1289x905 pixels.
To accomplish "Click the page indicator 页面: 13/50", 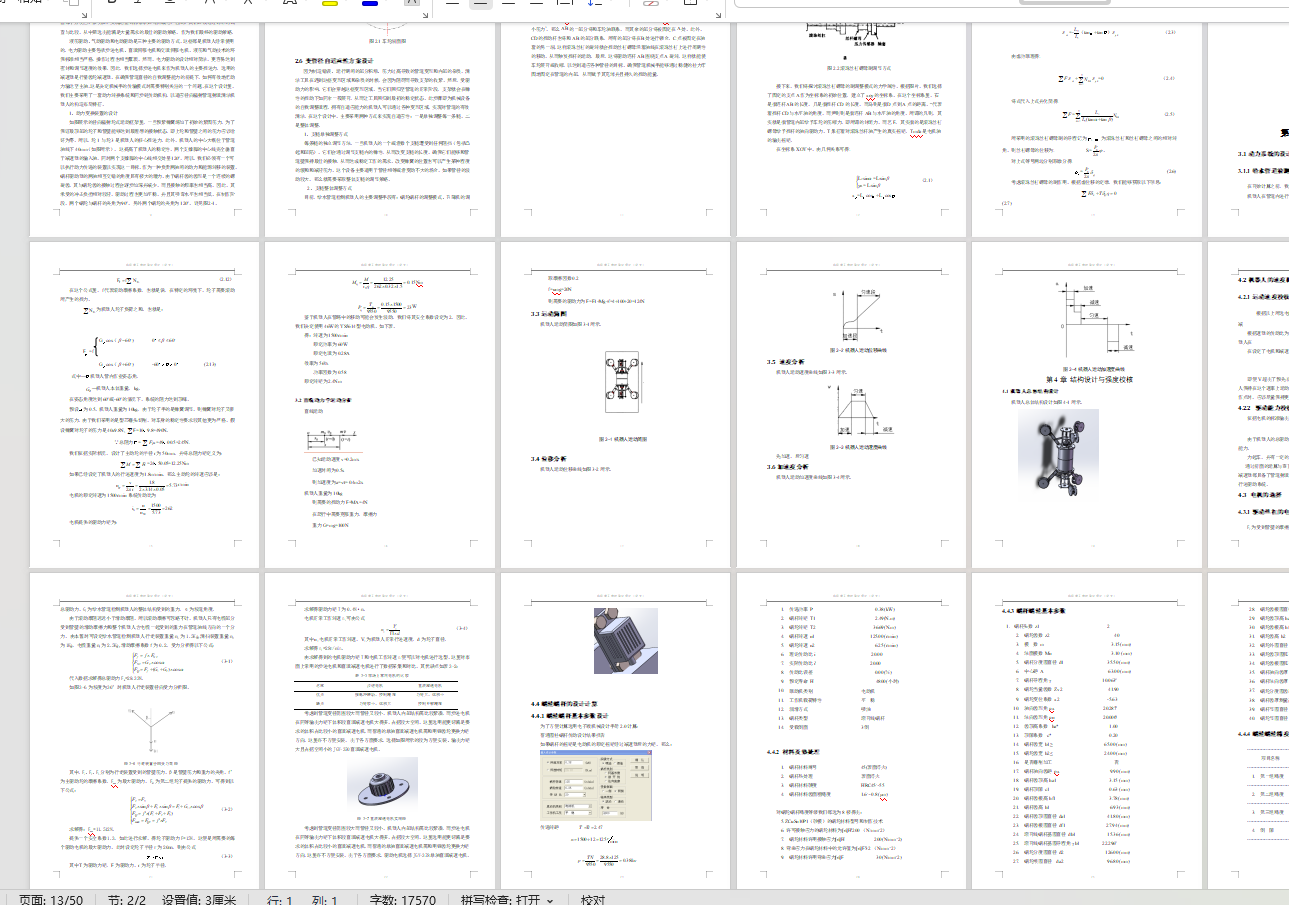I will click(x=51, y=900).
